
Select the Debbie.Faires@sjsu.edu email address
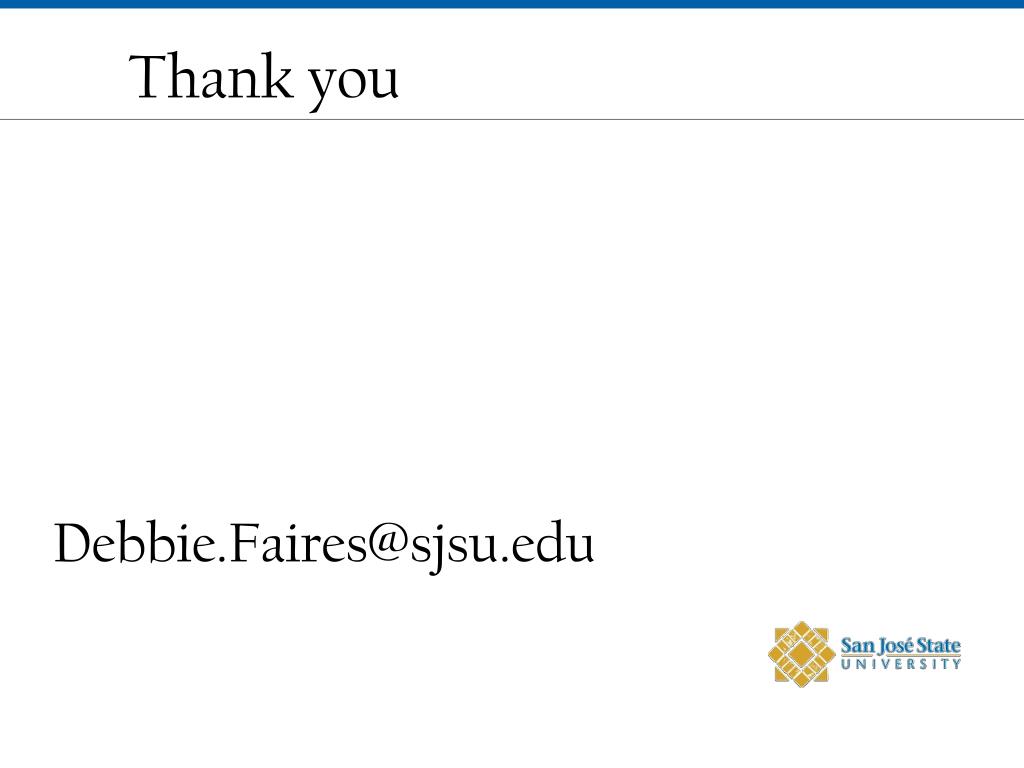324,546
